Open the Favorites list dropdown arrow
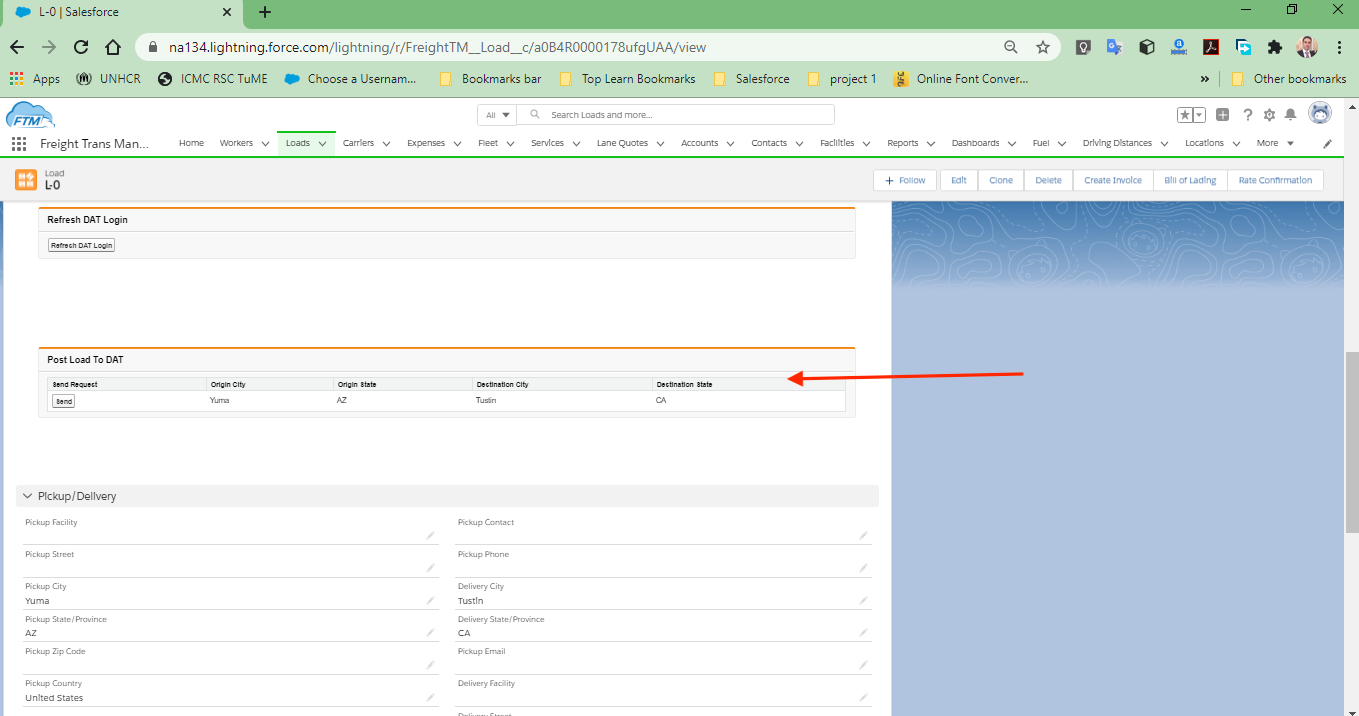Image resolution: width=1359 pixels, height=716 pixels. [1199, 115]
